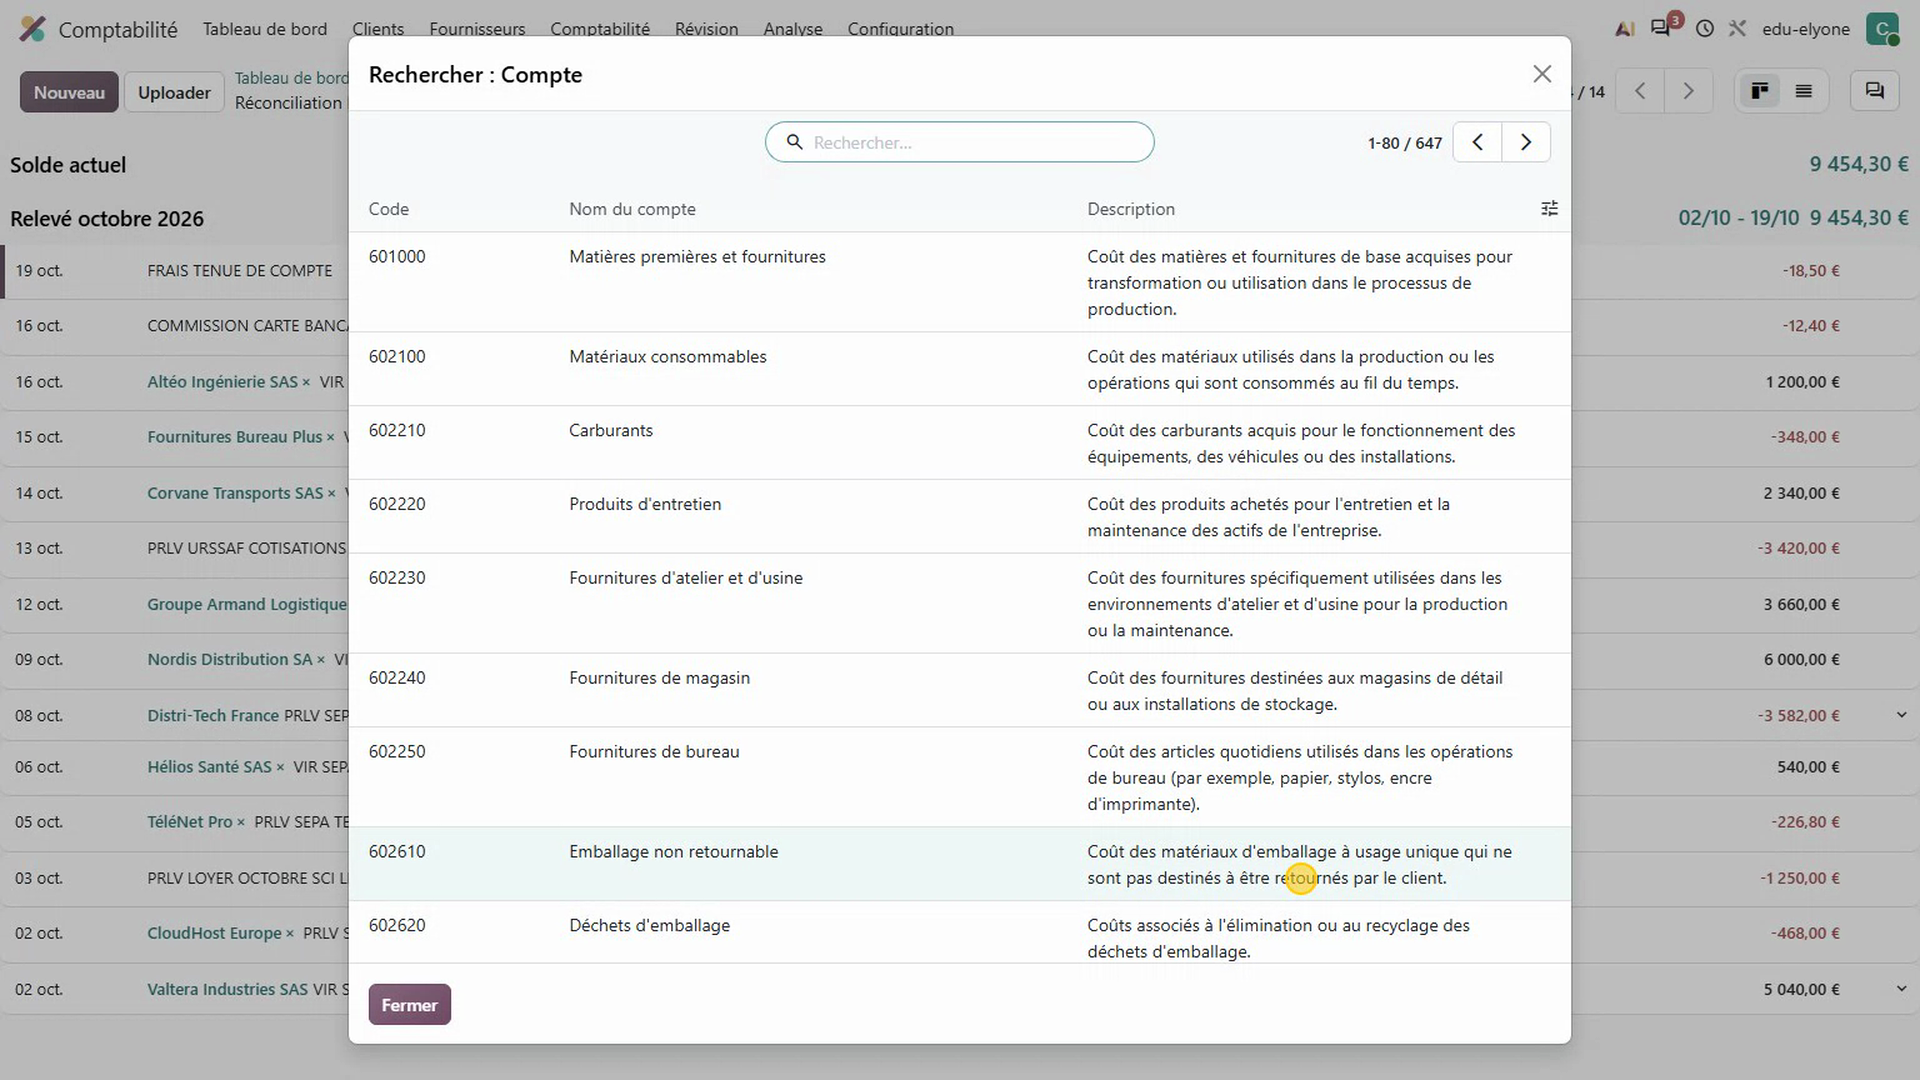Select Fournitures d'atelier et d'usine account
Viewport: 1920px width, 1080px height.
pyautogui.click(x=960, y=603)
